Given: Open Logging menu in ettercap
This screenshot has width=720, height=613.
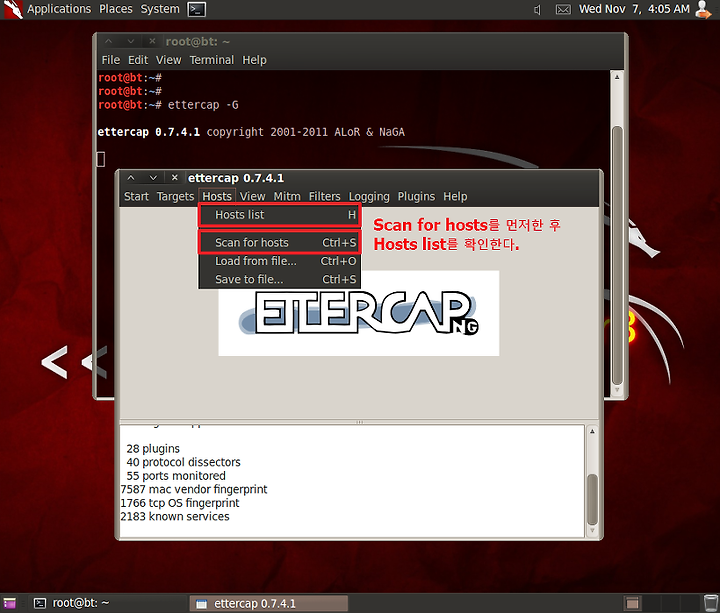Looking at the screenshot, I should [x=369, y=197].
